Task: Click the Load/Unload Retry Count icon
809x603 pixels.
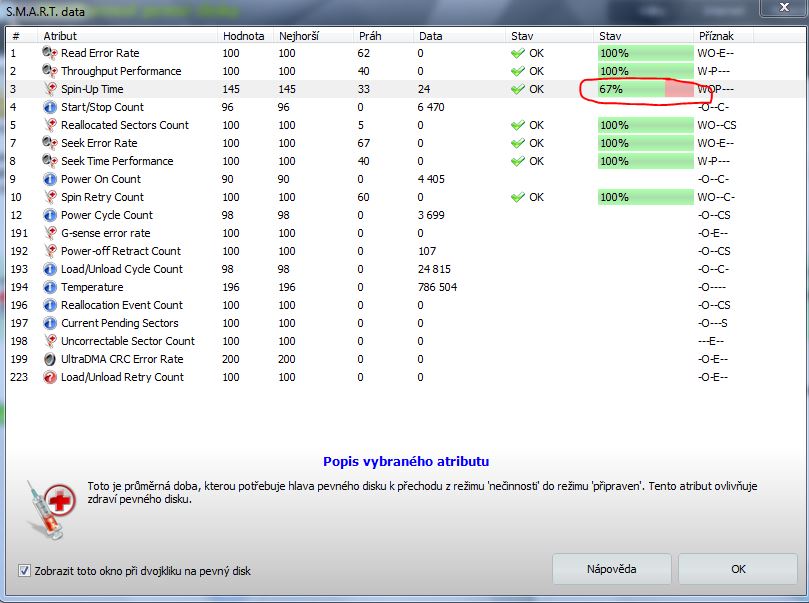Action: point(50,377)
